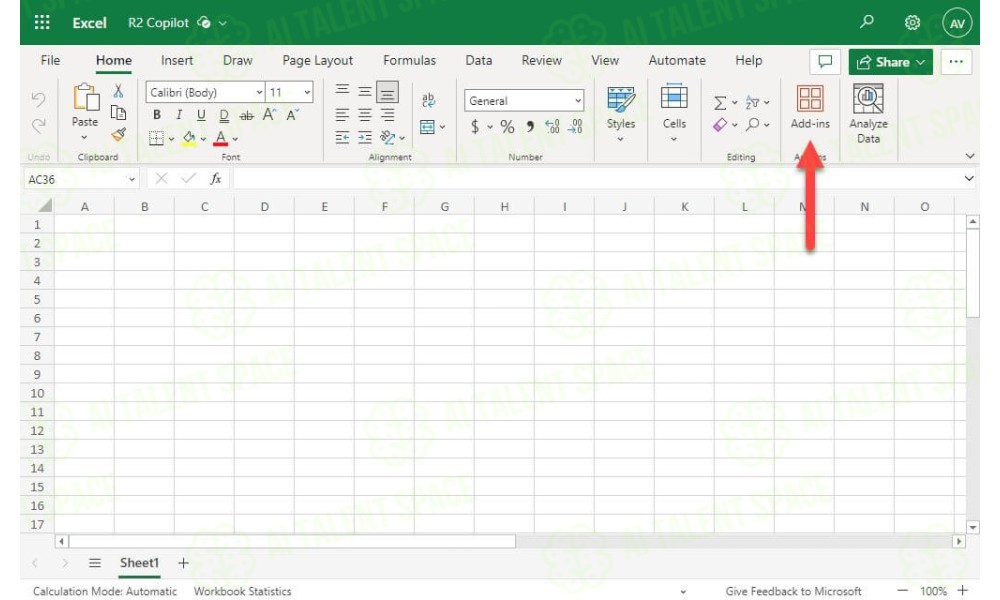The width and height of the screenshot is (1000, 600).
Task: Click the Undo arrow
Action: point(39,99)
